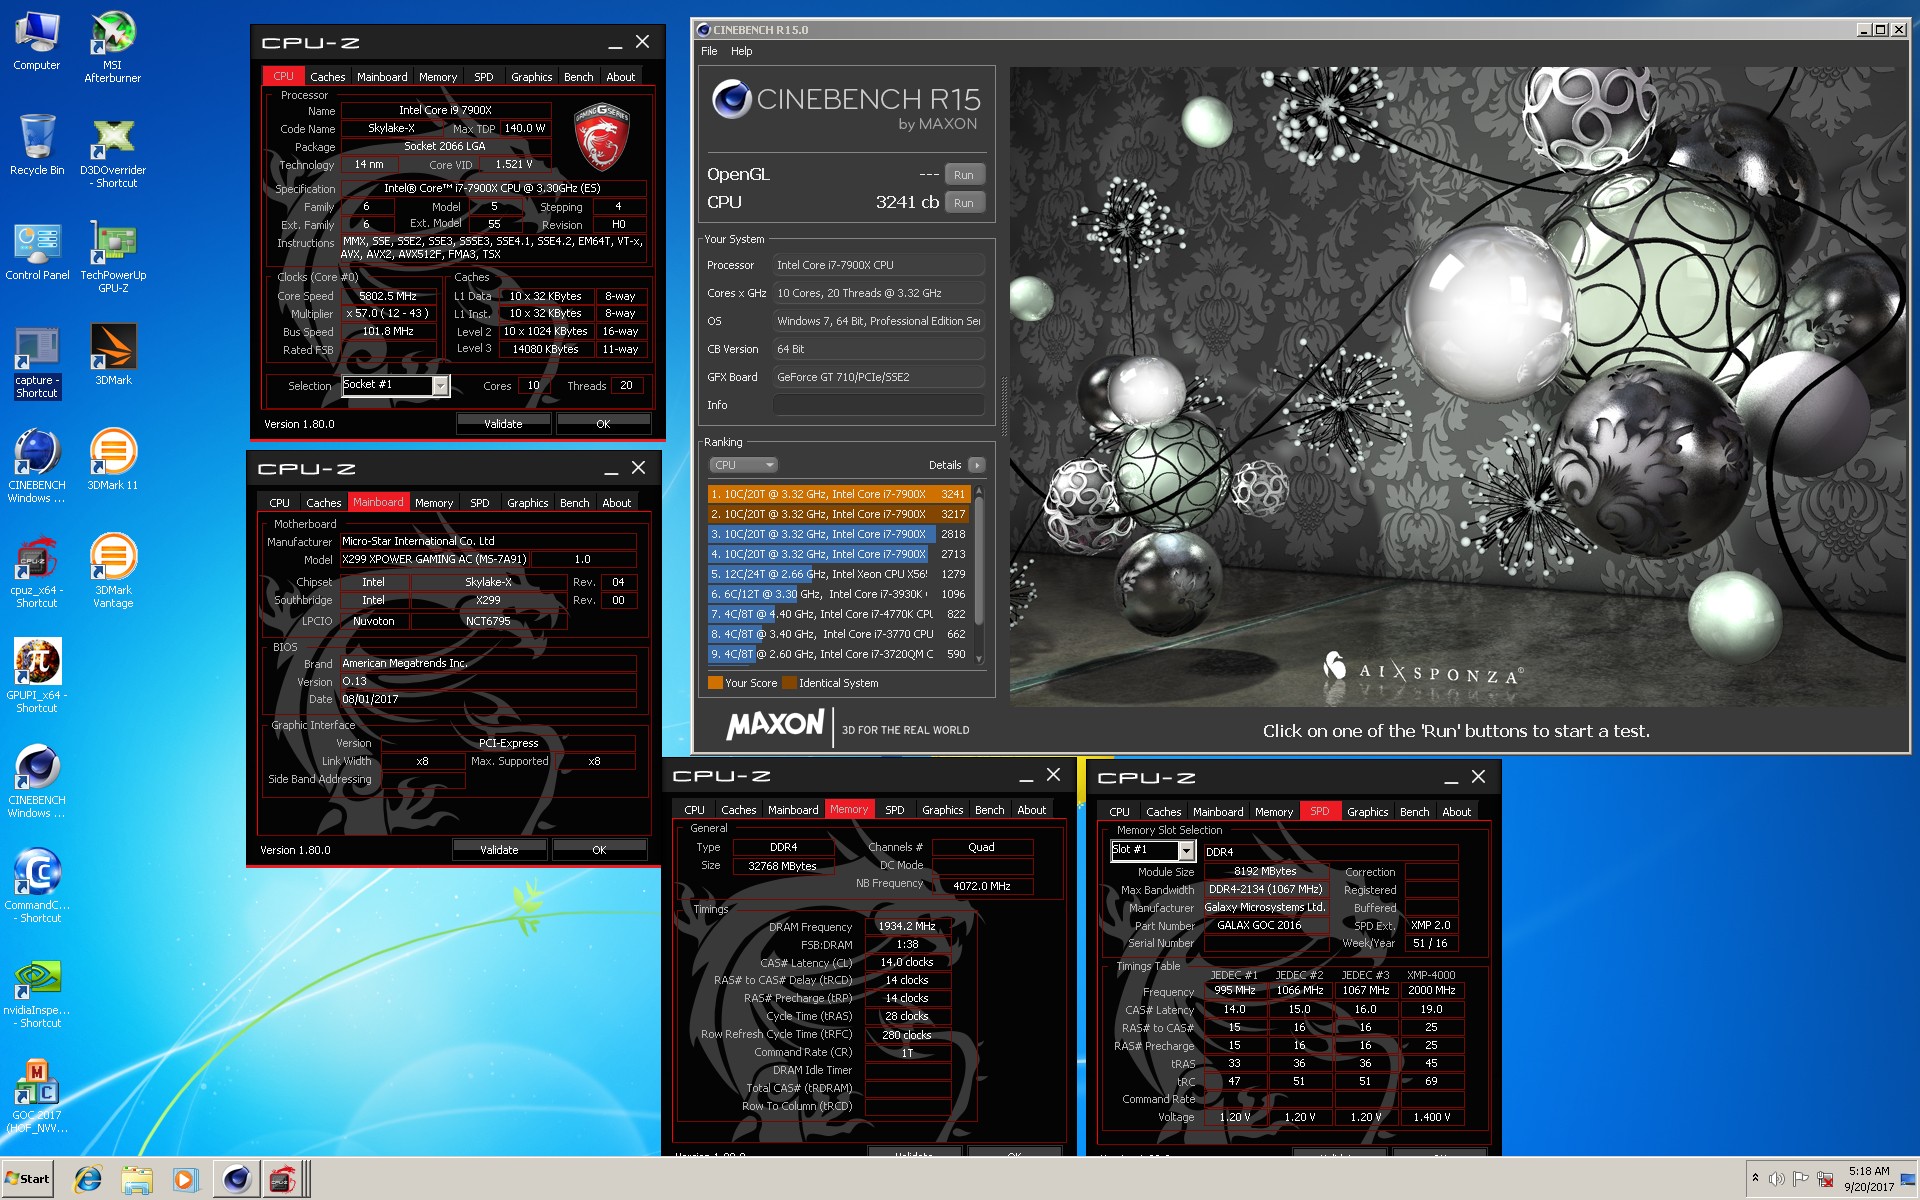Open GOC 2017 desktop file icon

[37, 1096]
